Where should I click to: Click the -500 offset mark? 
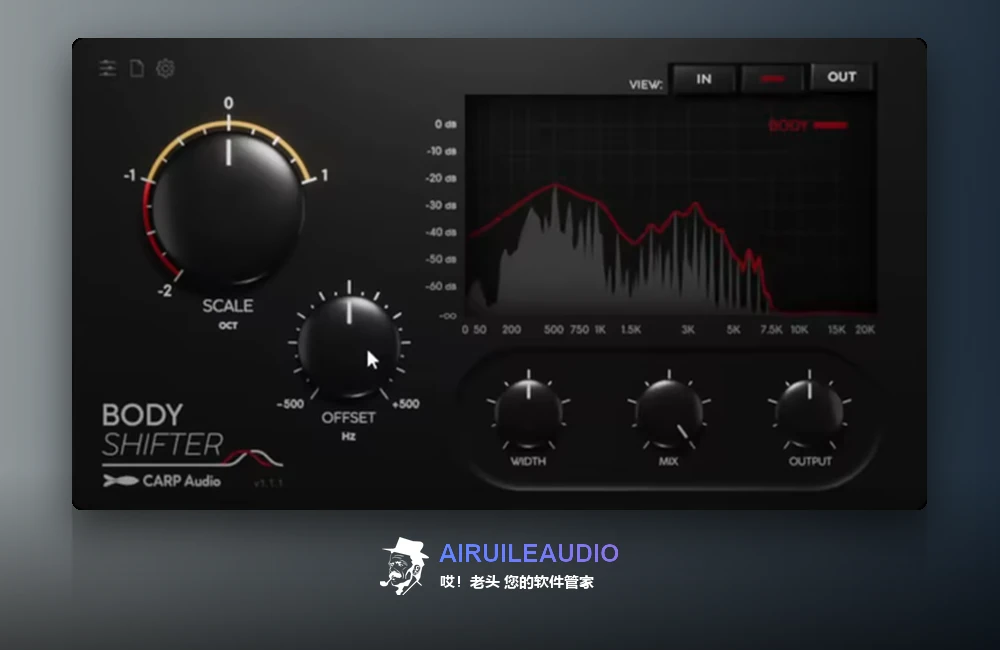290,404
